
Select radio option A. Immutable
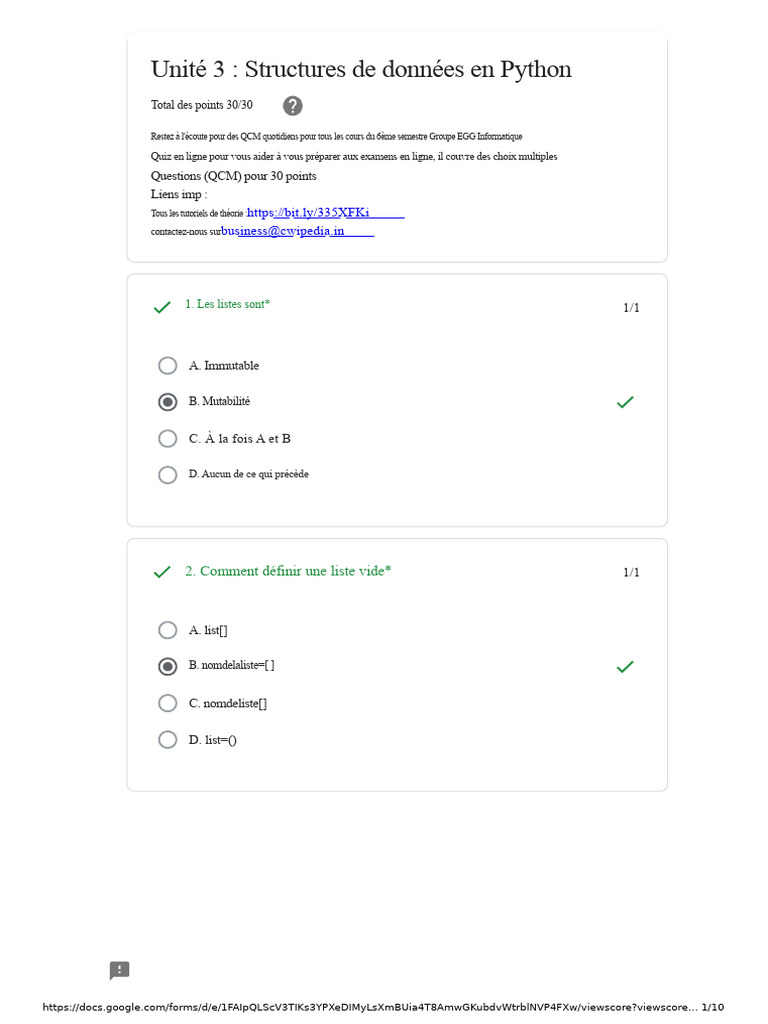coord(168,366)
